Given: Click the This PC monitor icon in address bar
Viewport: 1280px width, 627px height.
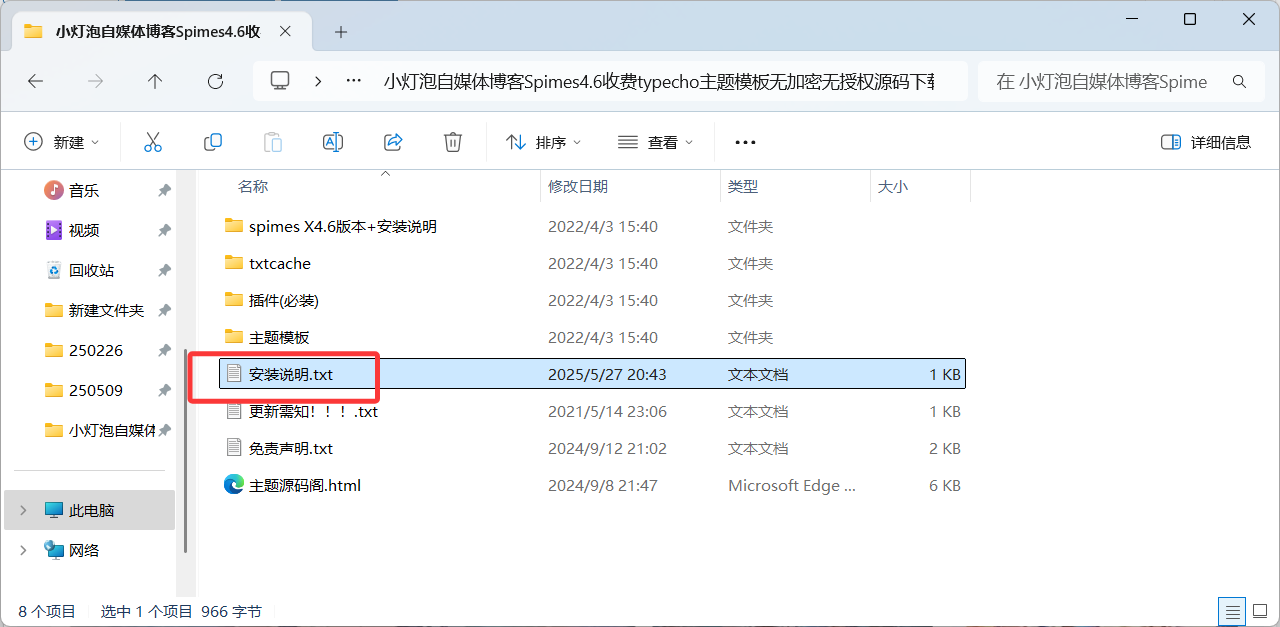Looking at the screenshot, I should pyautogui.click(x=280, y=81).
